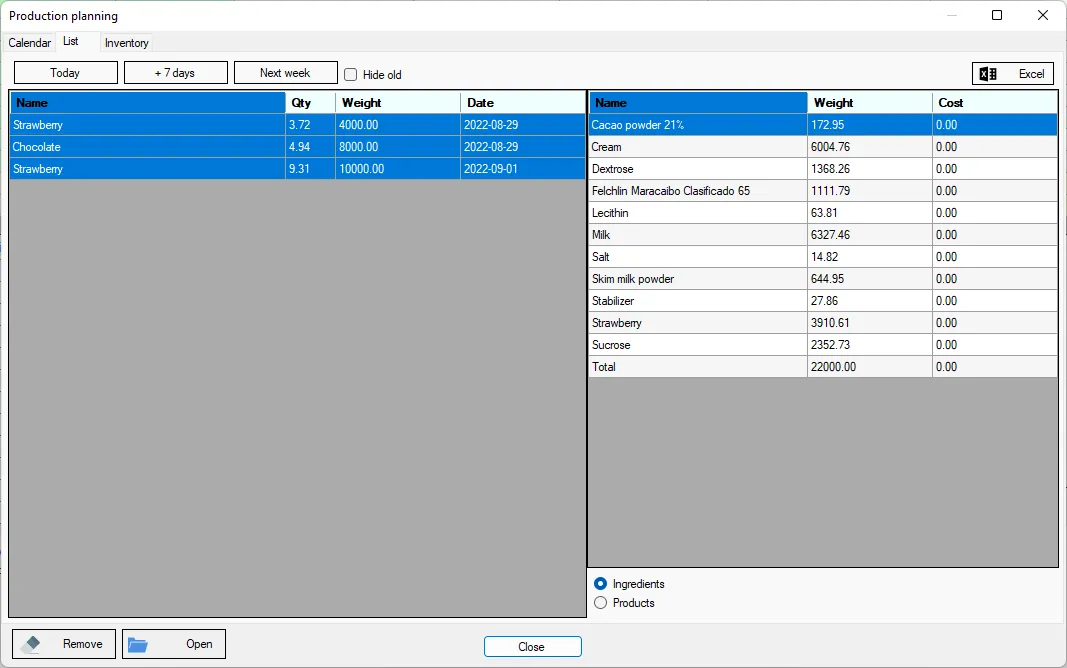Click the Salt weight 14.82
Image resolution: width=1067 pixels, height=668 pixels.
870,257
